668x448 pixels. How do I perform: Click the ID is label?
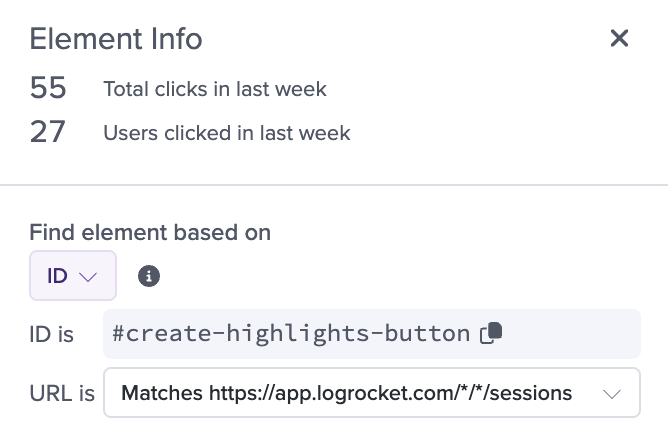(52, 334)
